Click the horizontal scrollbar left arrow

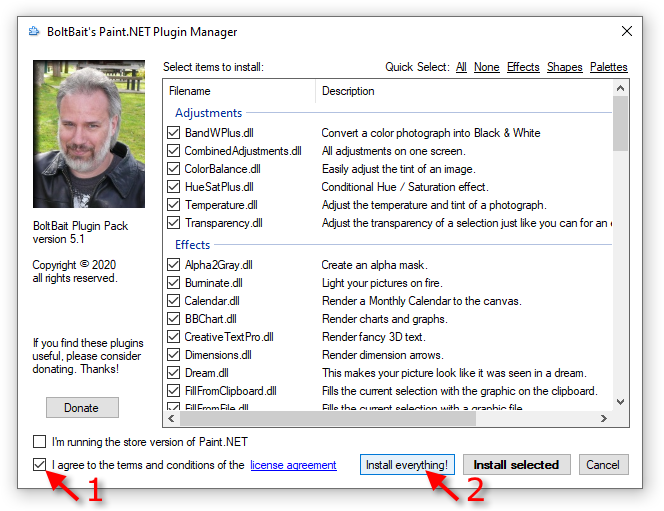[171, 419]
